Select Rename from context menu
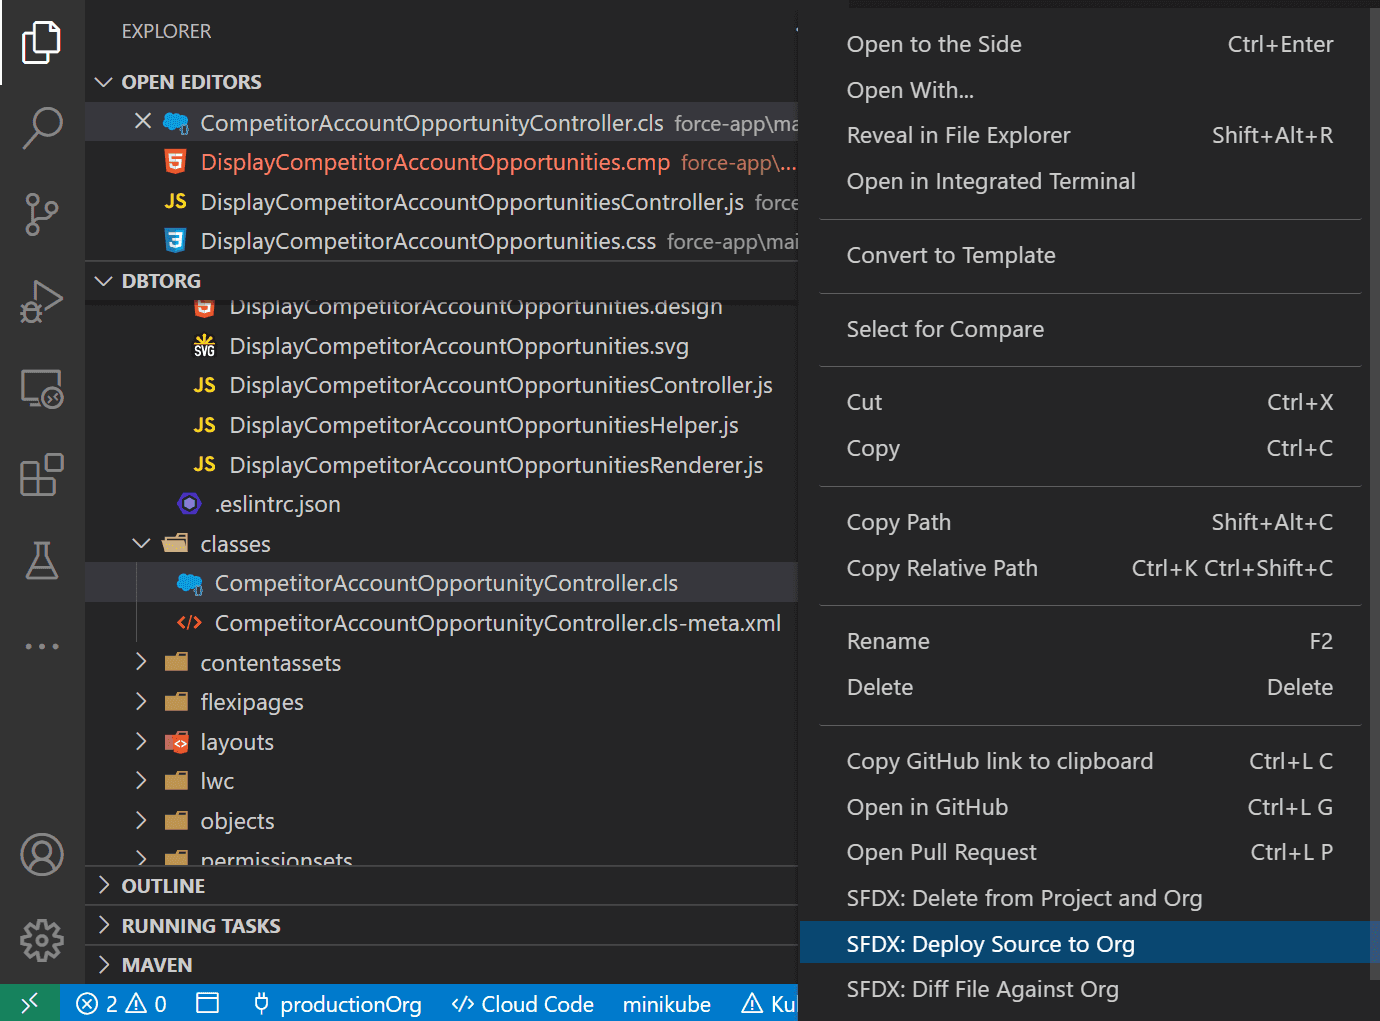The image size is (1380, 1021). point(1089,641)
